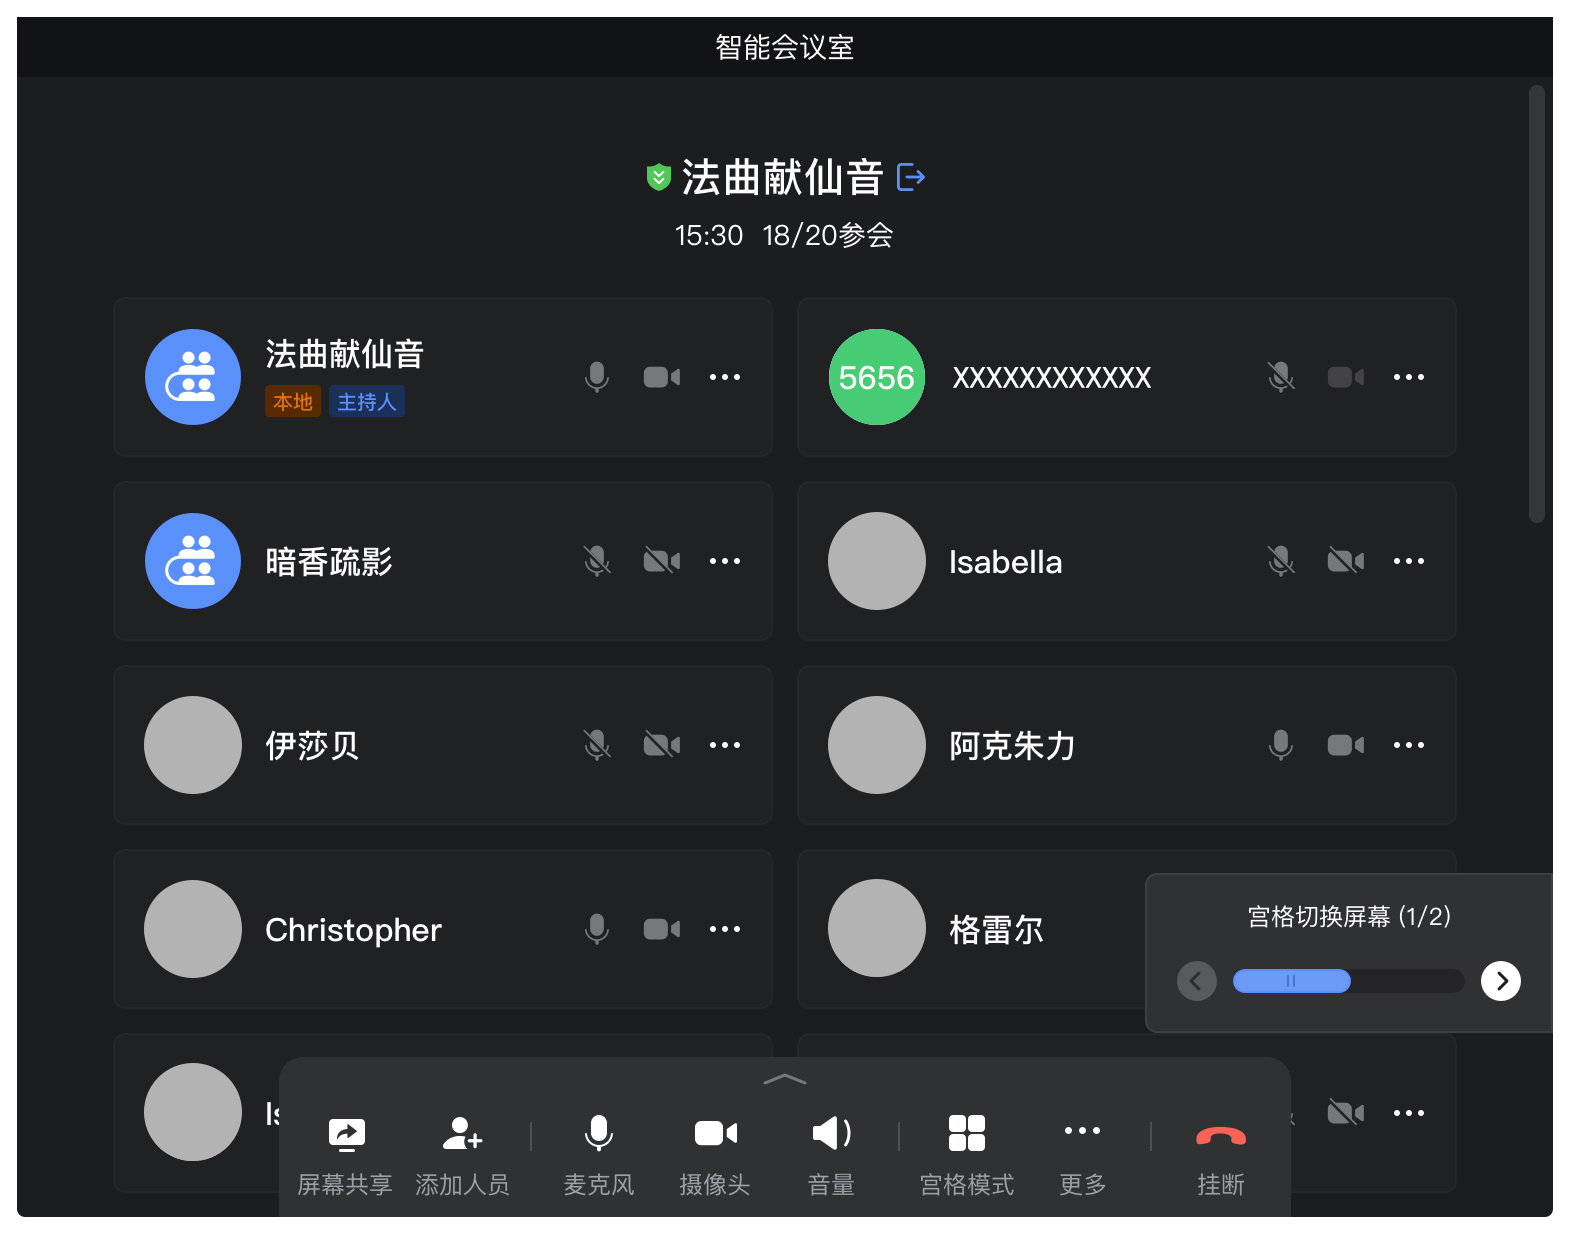Screen dimensions: 1571x1235
Task: Toggle the 摄像头 camera in toolbar
Action: [715, 1155]
